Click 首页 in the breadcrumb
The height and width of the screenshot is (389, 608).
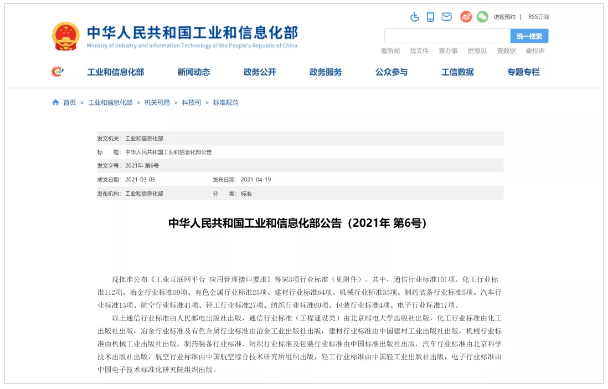pos(69,102)
